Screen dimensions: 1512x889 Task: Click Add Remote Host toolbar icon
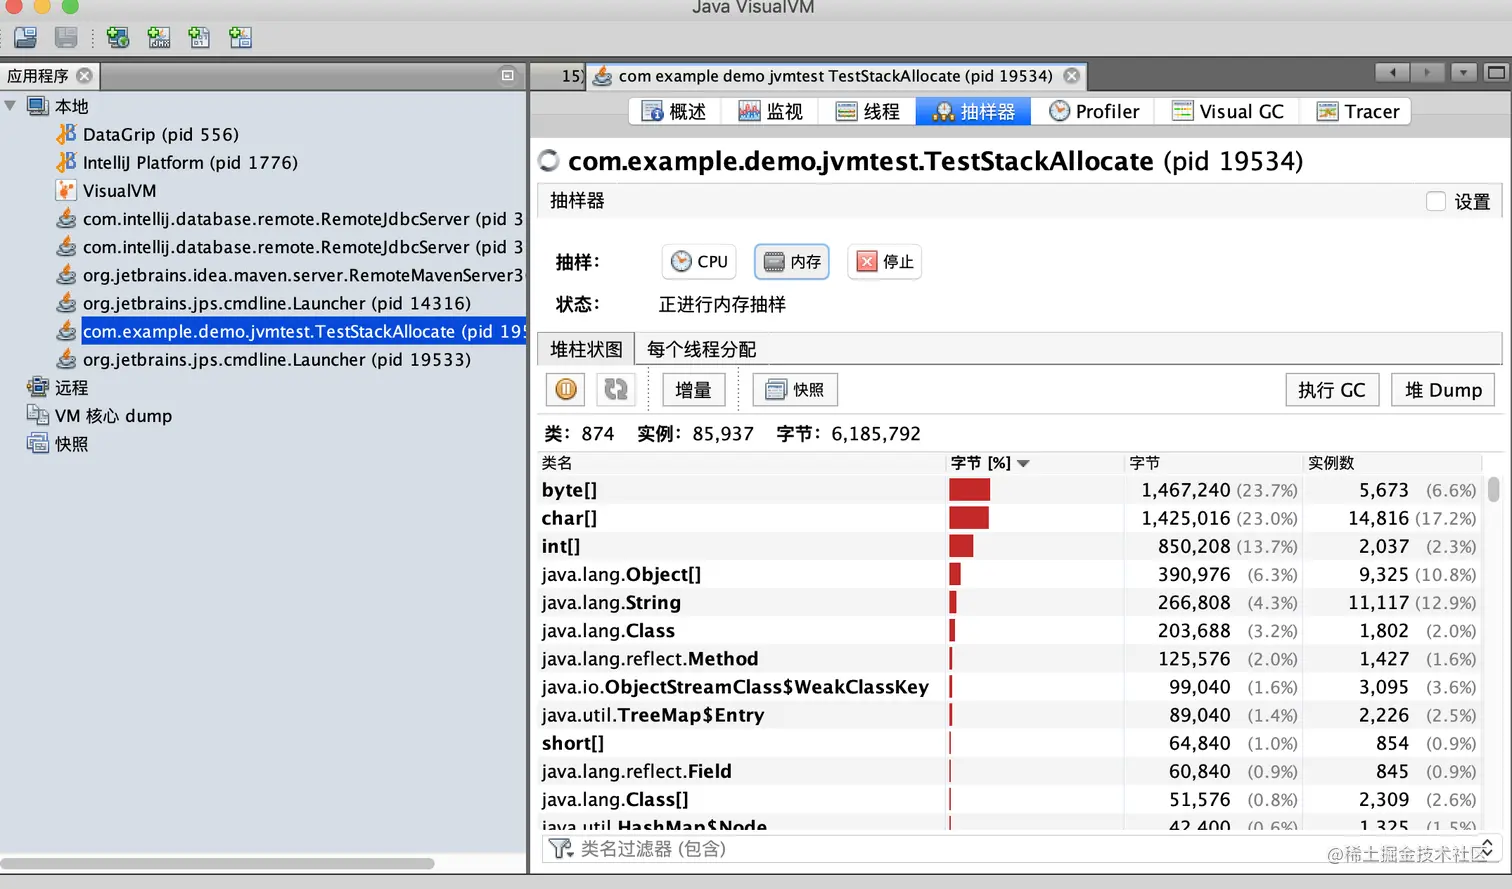(x=118, y=38)
